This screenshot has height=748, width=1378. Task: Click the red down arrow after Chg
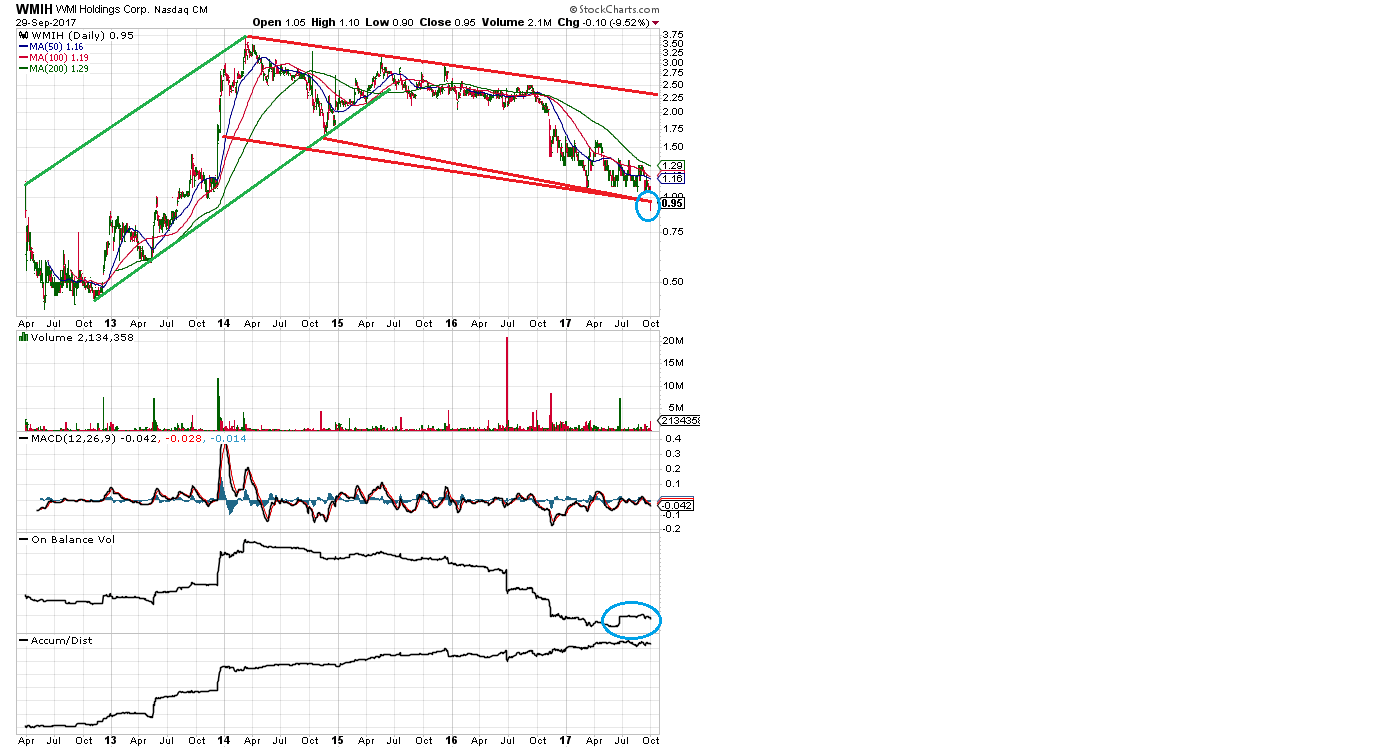(x=654, y=22)
